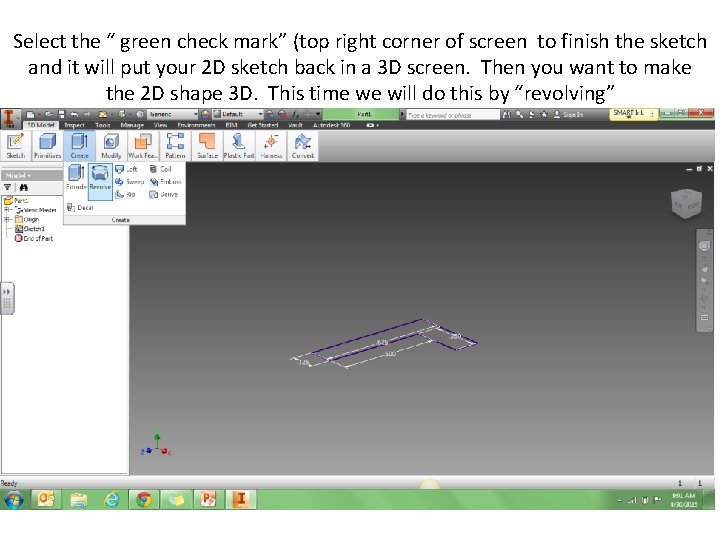Image resolution: width=720 pixels, height=540 pixels.
Task: Switch to the Get Started tab
Action: coord(263,125)
